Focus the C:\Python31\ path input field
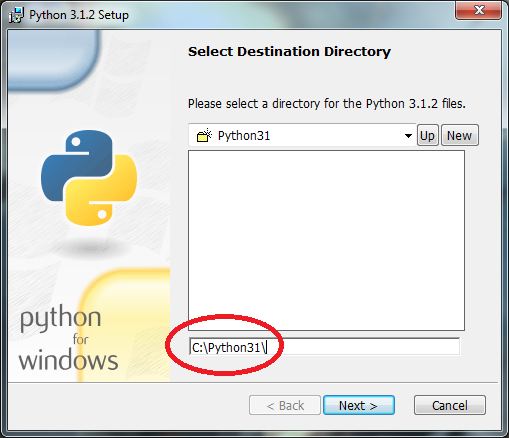This screenshot has height=438, width=509. [324, 347]
